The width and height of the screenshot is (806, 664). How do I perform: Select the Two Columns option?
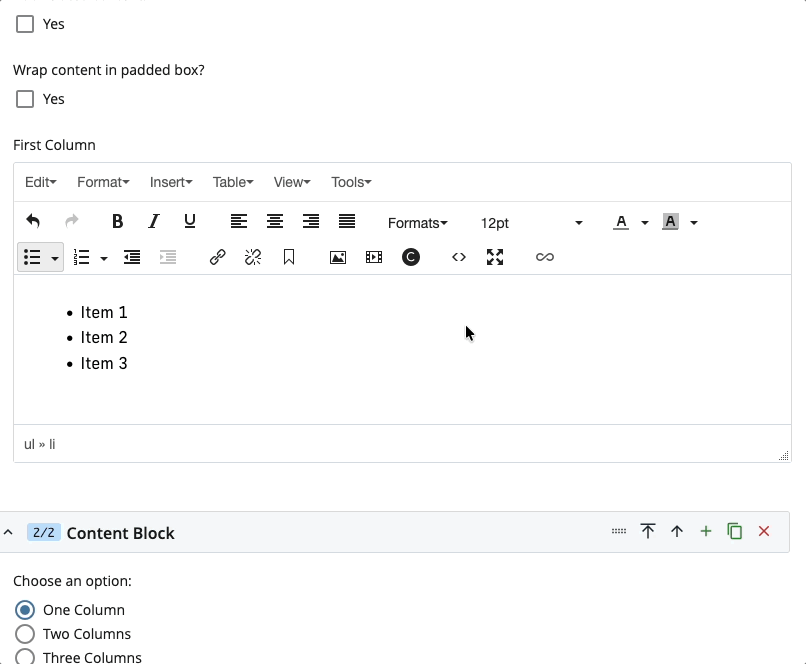pos(25,634)
